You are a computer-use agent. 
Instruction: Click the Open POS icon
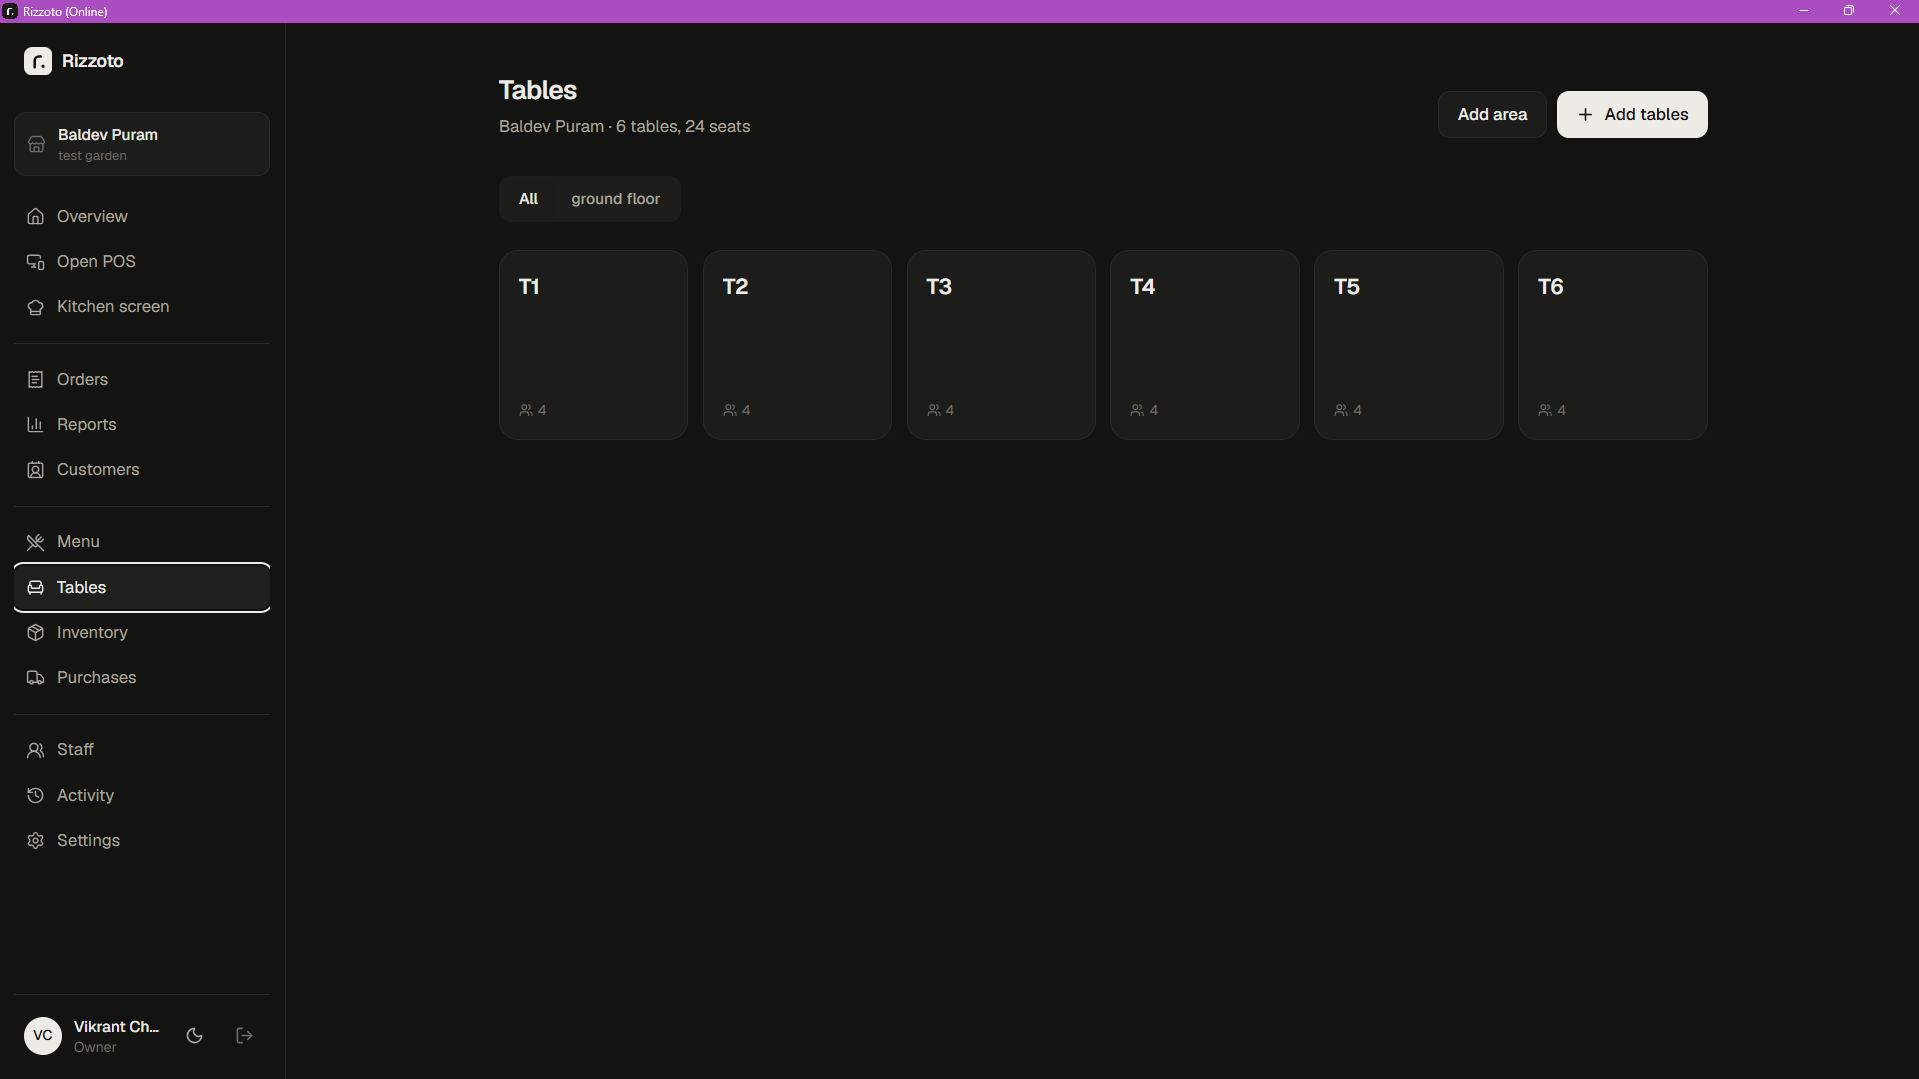click(36, 262)
